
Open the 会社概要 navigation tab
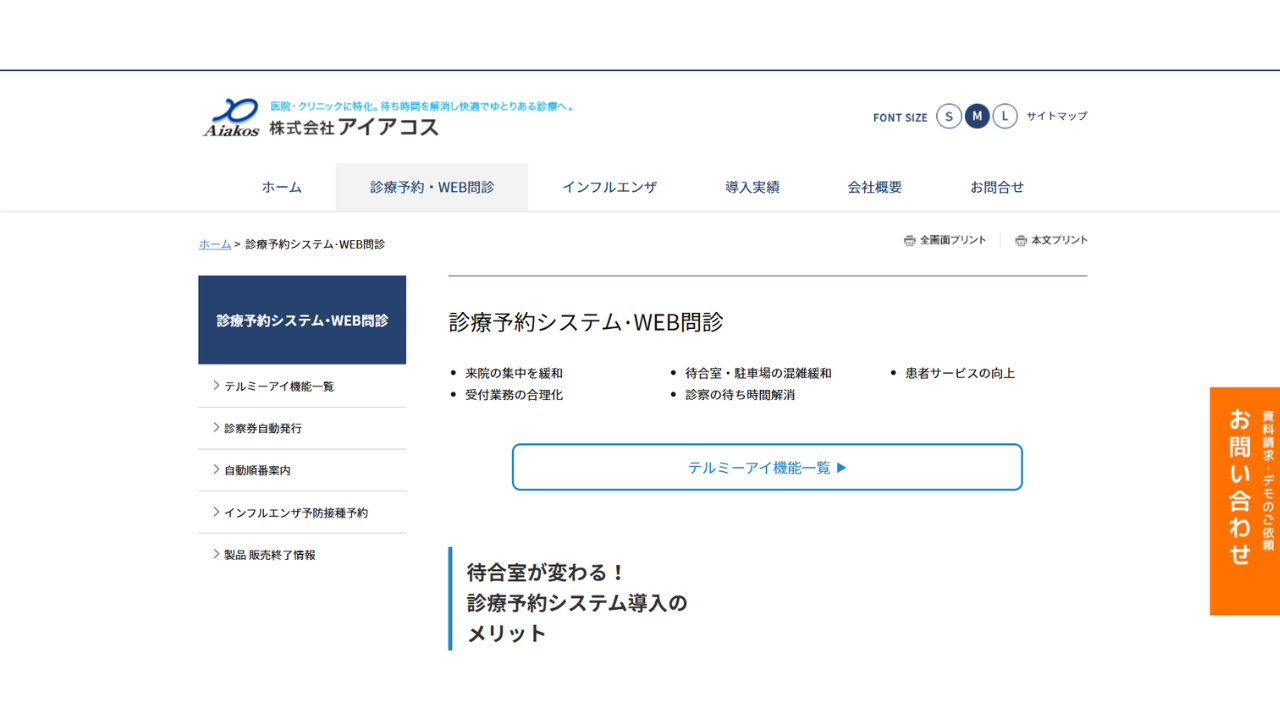(x=875, y=187)
